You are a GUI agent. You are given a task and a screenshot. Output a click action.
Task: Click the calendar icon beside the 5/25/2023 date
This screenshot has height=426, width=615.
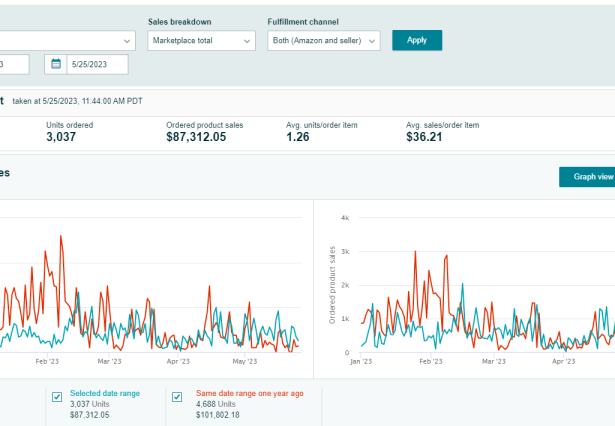click(54, 65)
